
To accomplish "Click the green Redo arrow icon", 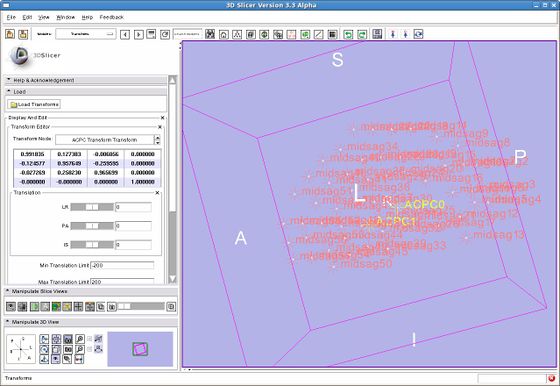I will 362,34.
